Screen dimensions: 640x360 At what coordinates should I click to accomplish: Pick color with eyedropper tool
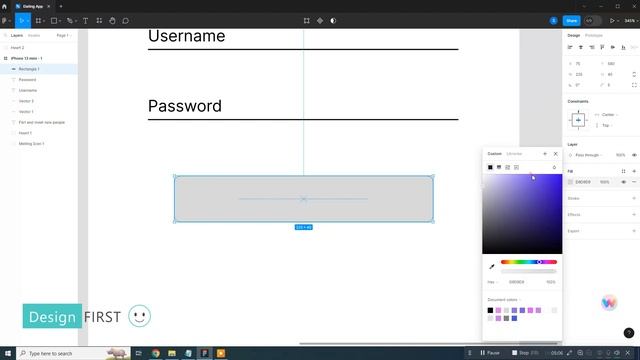tap(492, 267)
